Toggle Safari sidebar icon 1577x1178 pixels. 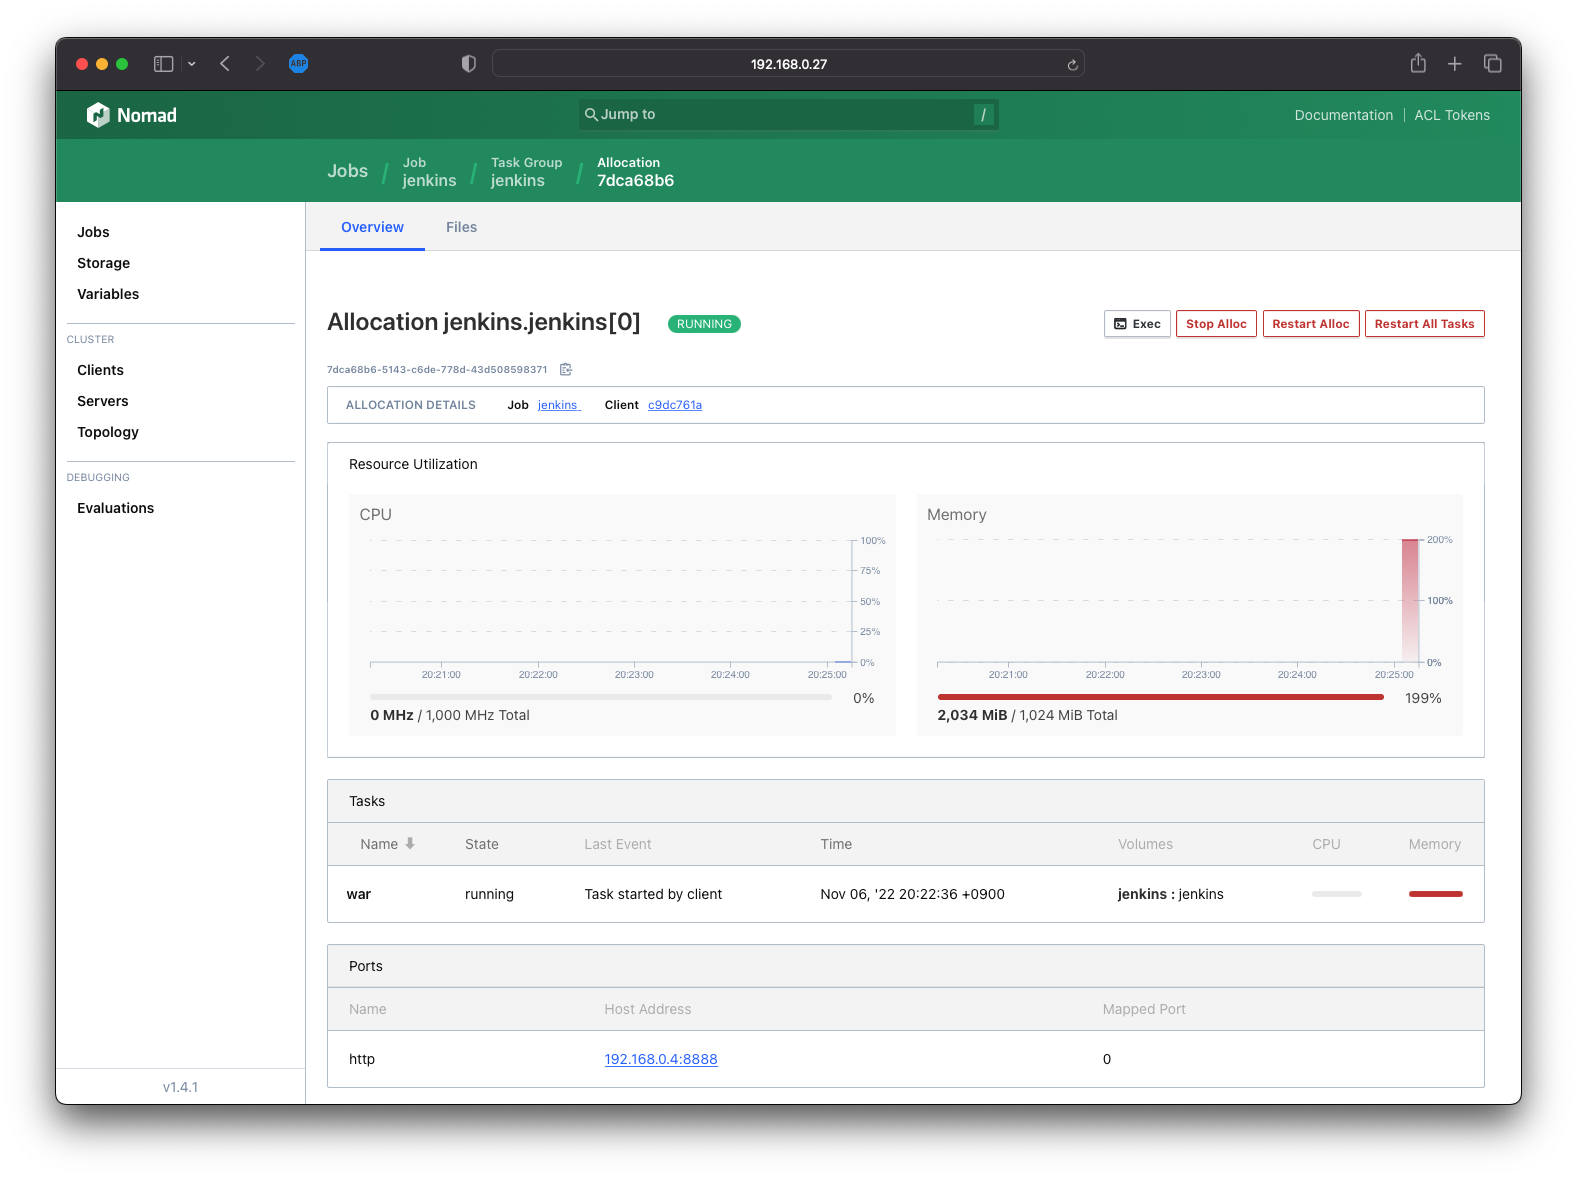pyautogui.click(x=164, y=64)
